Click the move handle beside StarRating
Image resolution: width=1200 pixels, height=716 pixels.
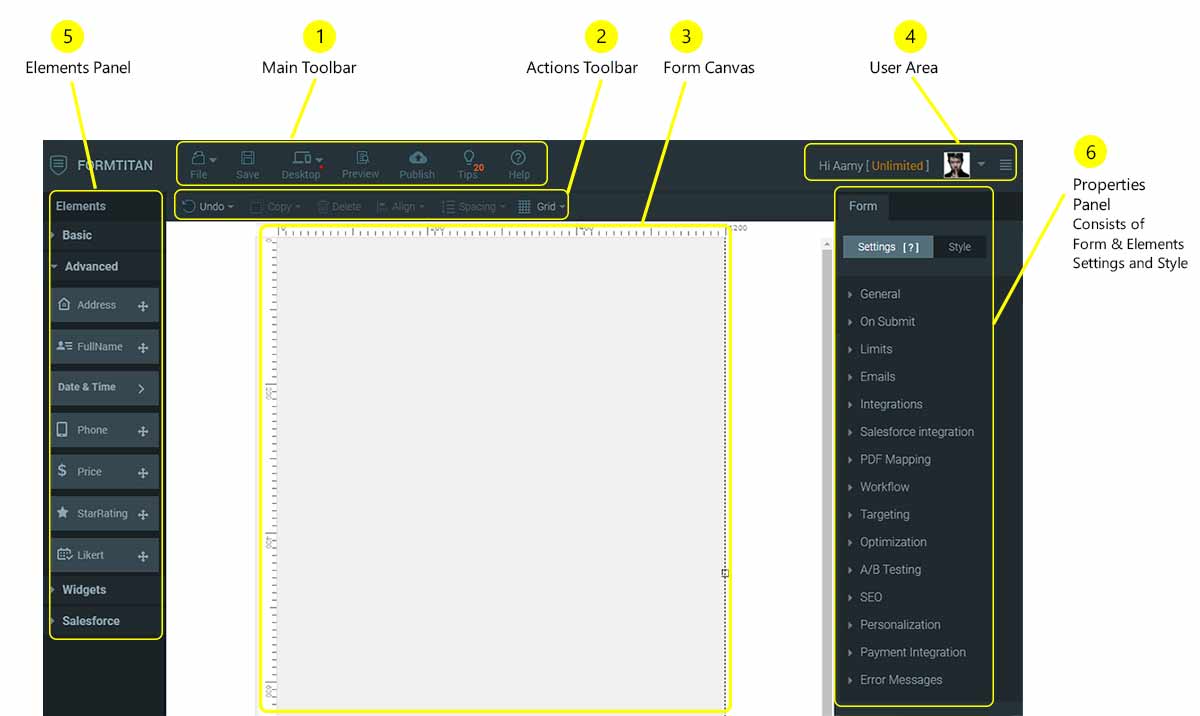tap(143, 515)
